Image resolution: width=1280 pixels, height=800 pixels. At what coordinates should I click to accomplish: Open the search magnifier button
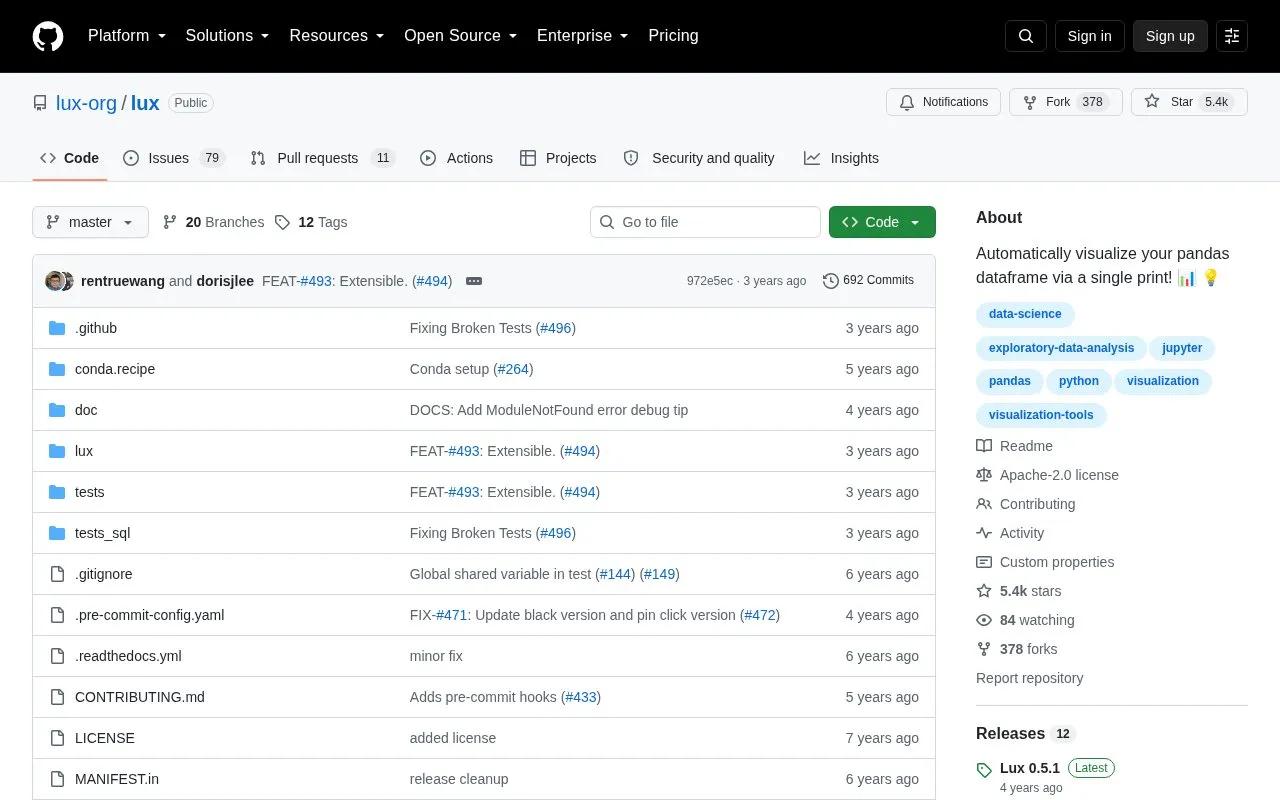[1026, 36]
